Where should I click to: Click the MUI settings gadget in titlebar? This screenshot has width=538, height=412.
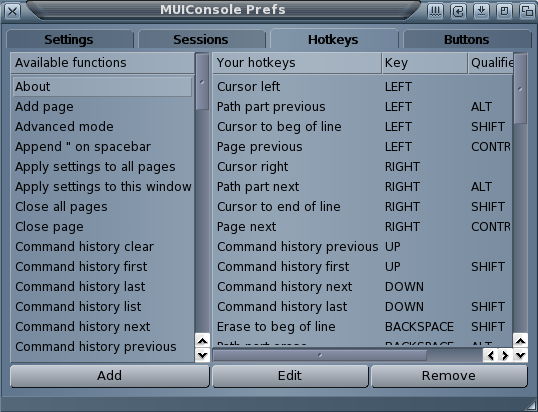point(435,11)
